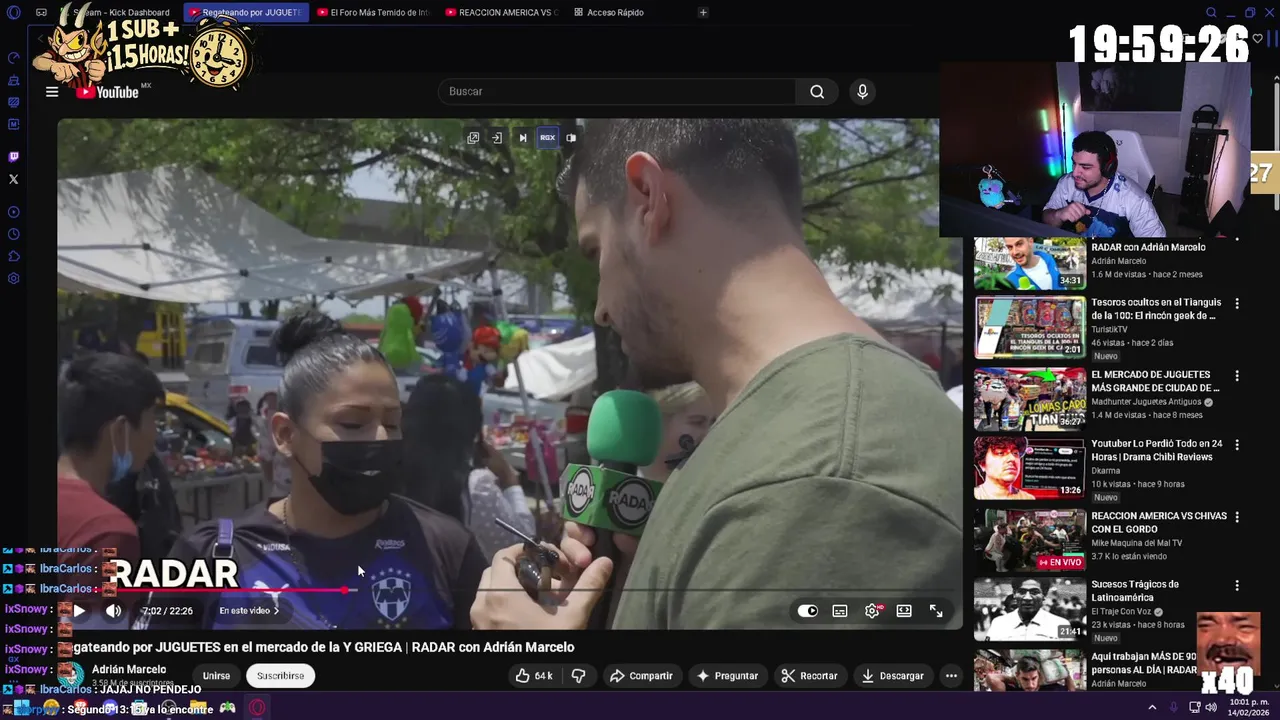The width and height of the screenshot is (1280, 720).
Task: Open X (Twitter) from browser sidebar
Action: [x=13, y=179]
